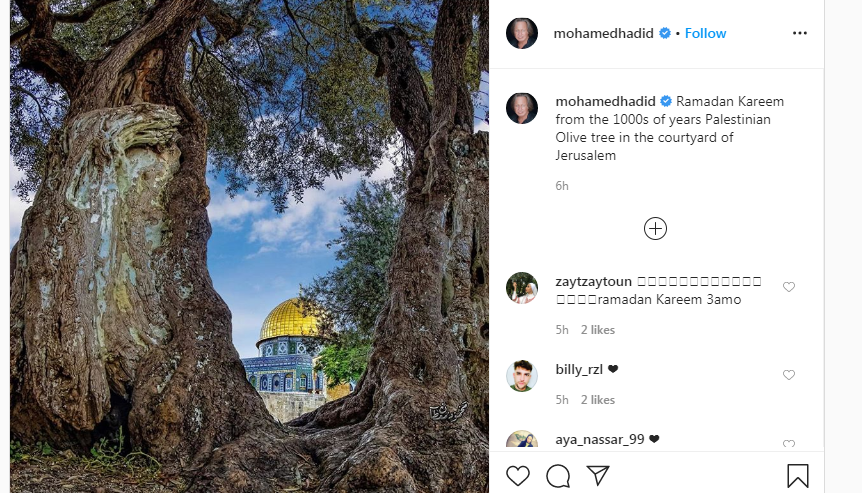Open billy_rzl's profile picture
This screenshot has width=862, height=493.
pyautogui.click(x=522, y=376)
